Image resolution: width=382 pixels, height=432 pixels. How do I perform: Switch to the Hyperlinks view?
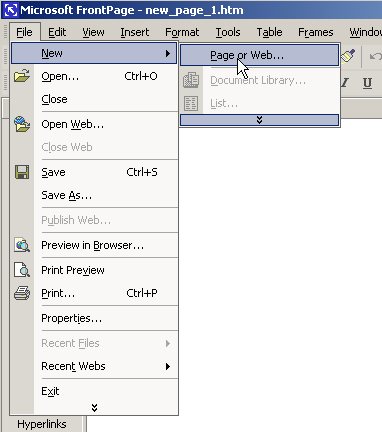42,424
